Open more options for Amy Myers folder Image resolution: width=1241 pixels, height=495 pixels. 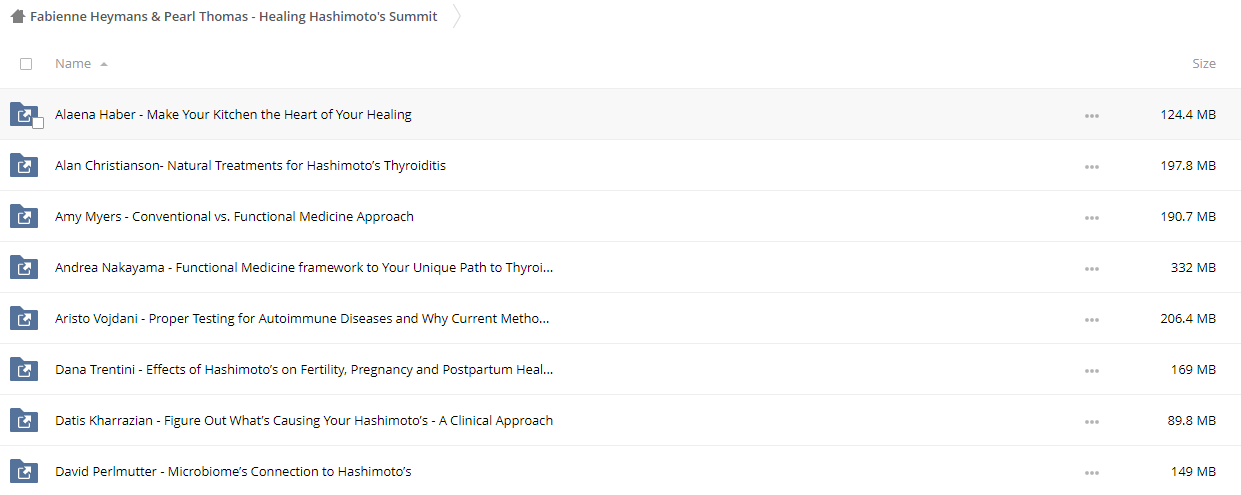pyautogui.click(x=1091, y=217)
